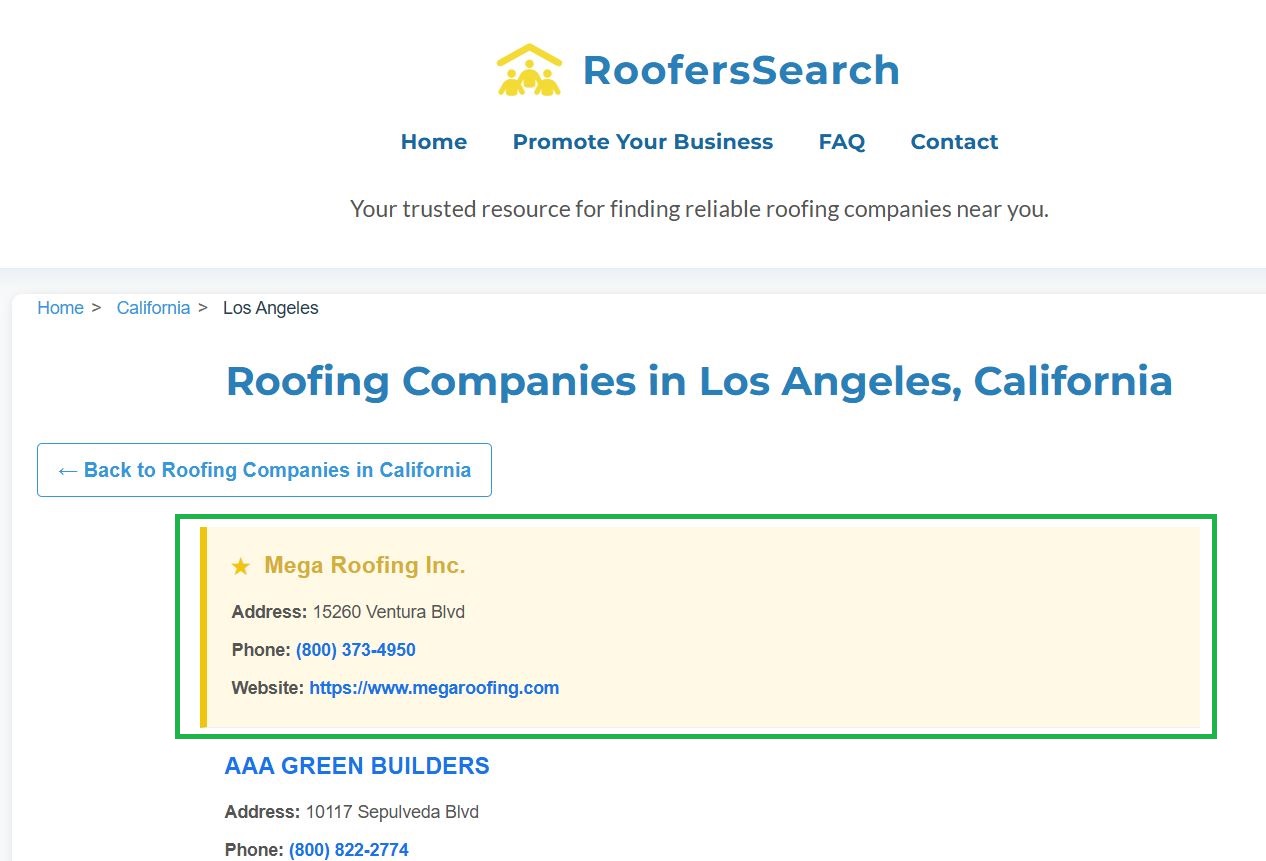Go to Promote Your Business page

click(x=642, y=142)
